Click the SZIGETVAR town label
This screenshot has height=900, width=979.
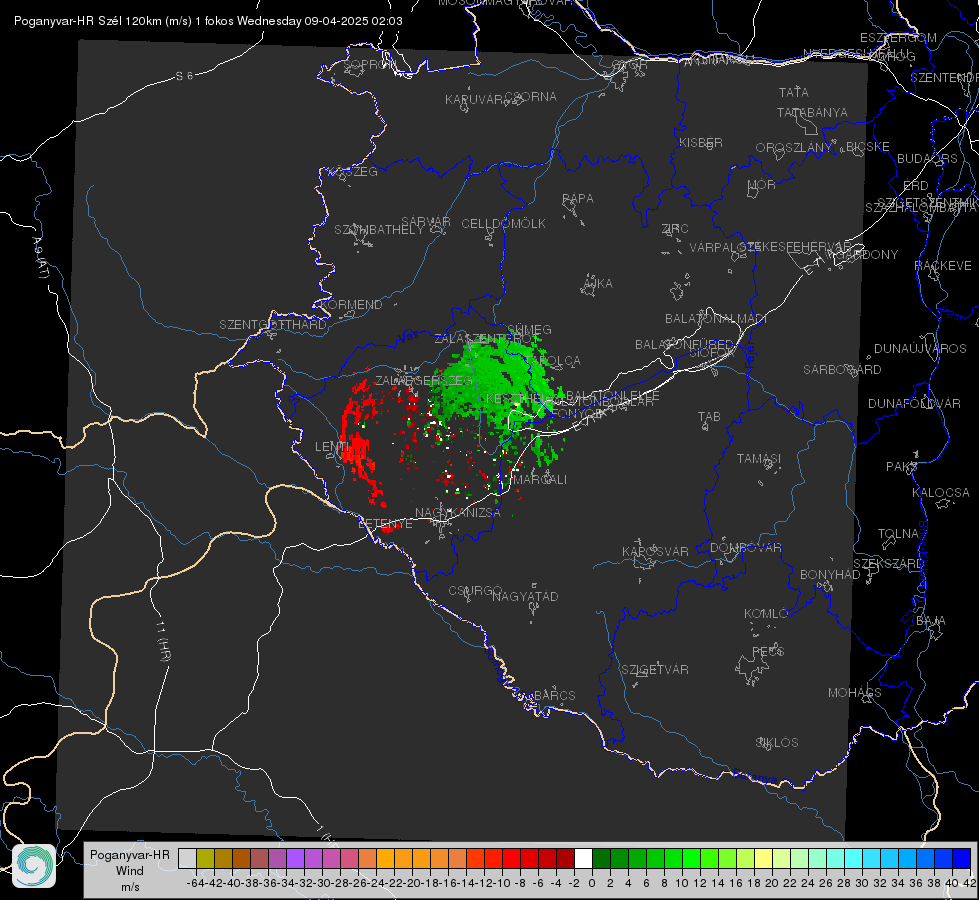pyautogui.click(x=655, y=670)
